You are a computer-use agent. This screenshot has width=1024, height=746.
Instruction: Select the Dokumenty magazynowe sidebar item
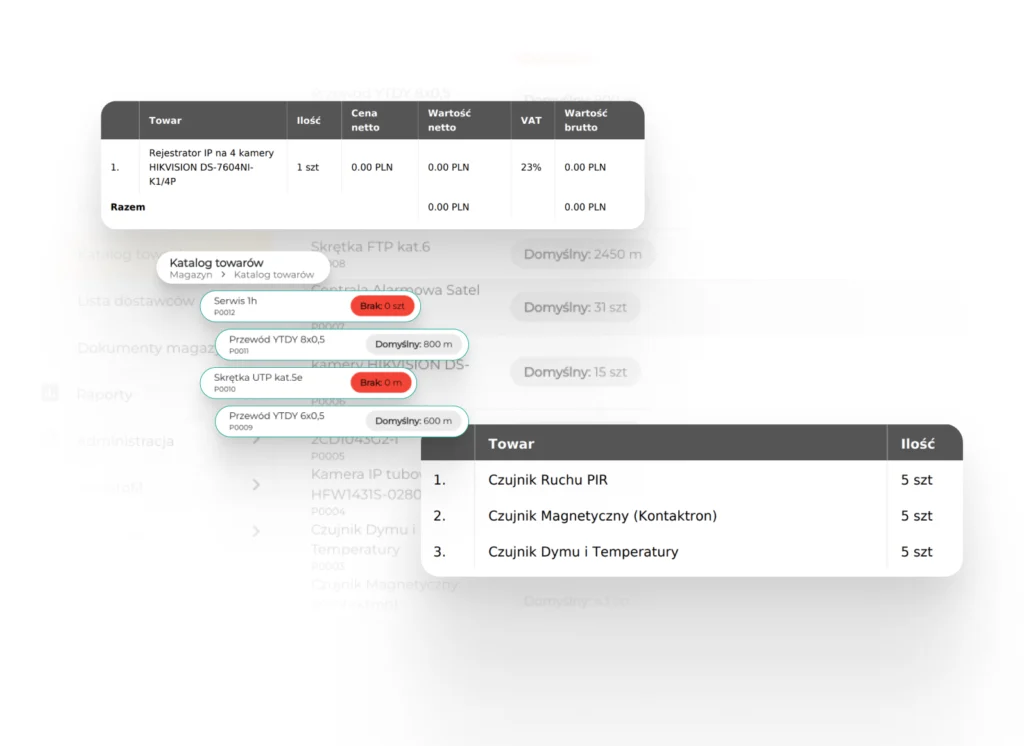(x=146, y=348)
